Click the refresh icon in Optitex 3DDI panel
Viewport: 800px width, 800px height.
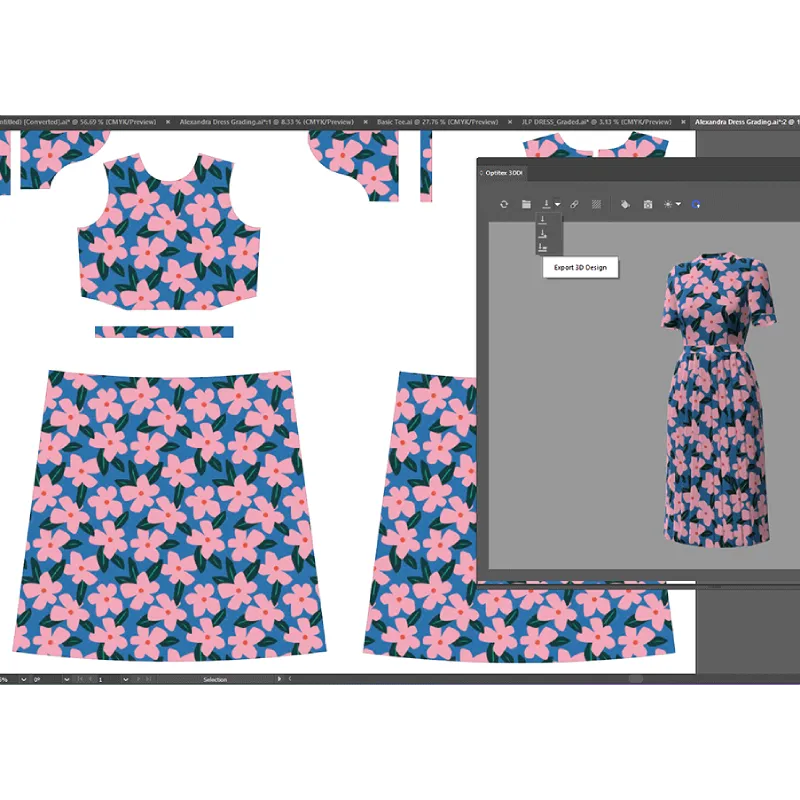click(504, 204)
